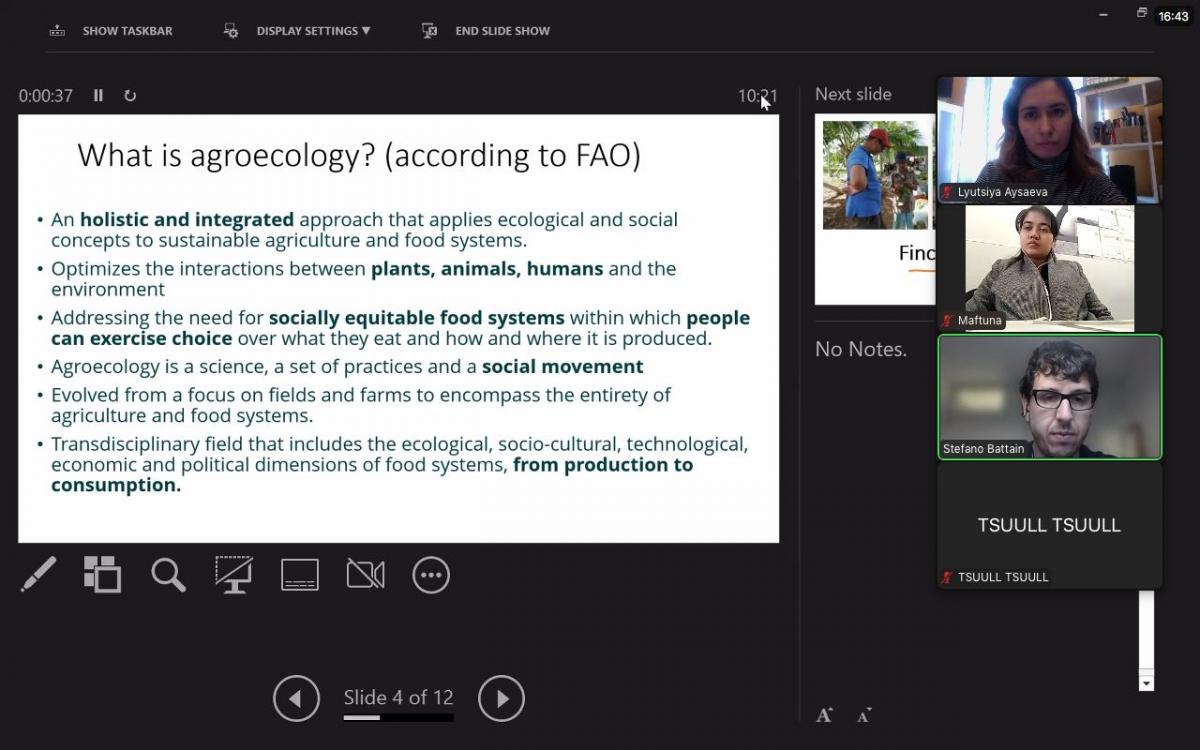Expand the Display Settings dropdown

[312, 31]
